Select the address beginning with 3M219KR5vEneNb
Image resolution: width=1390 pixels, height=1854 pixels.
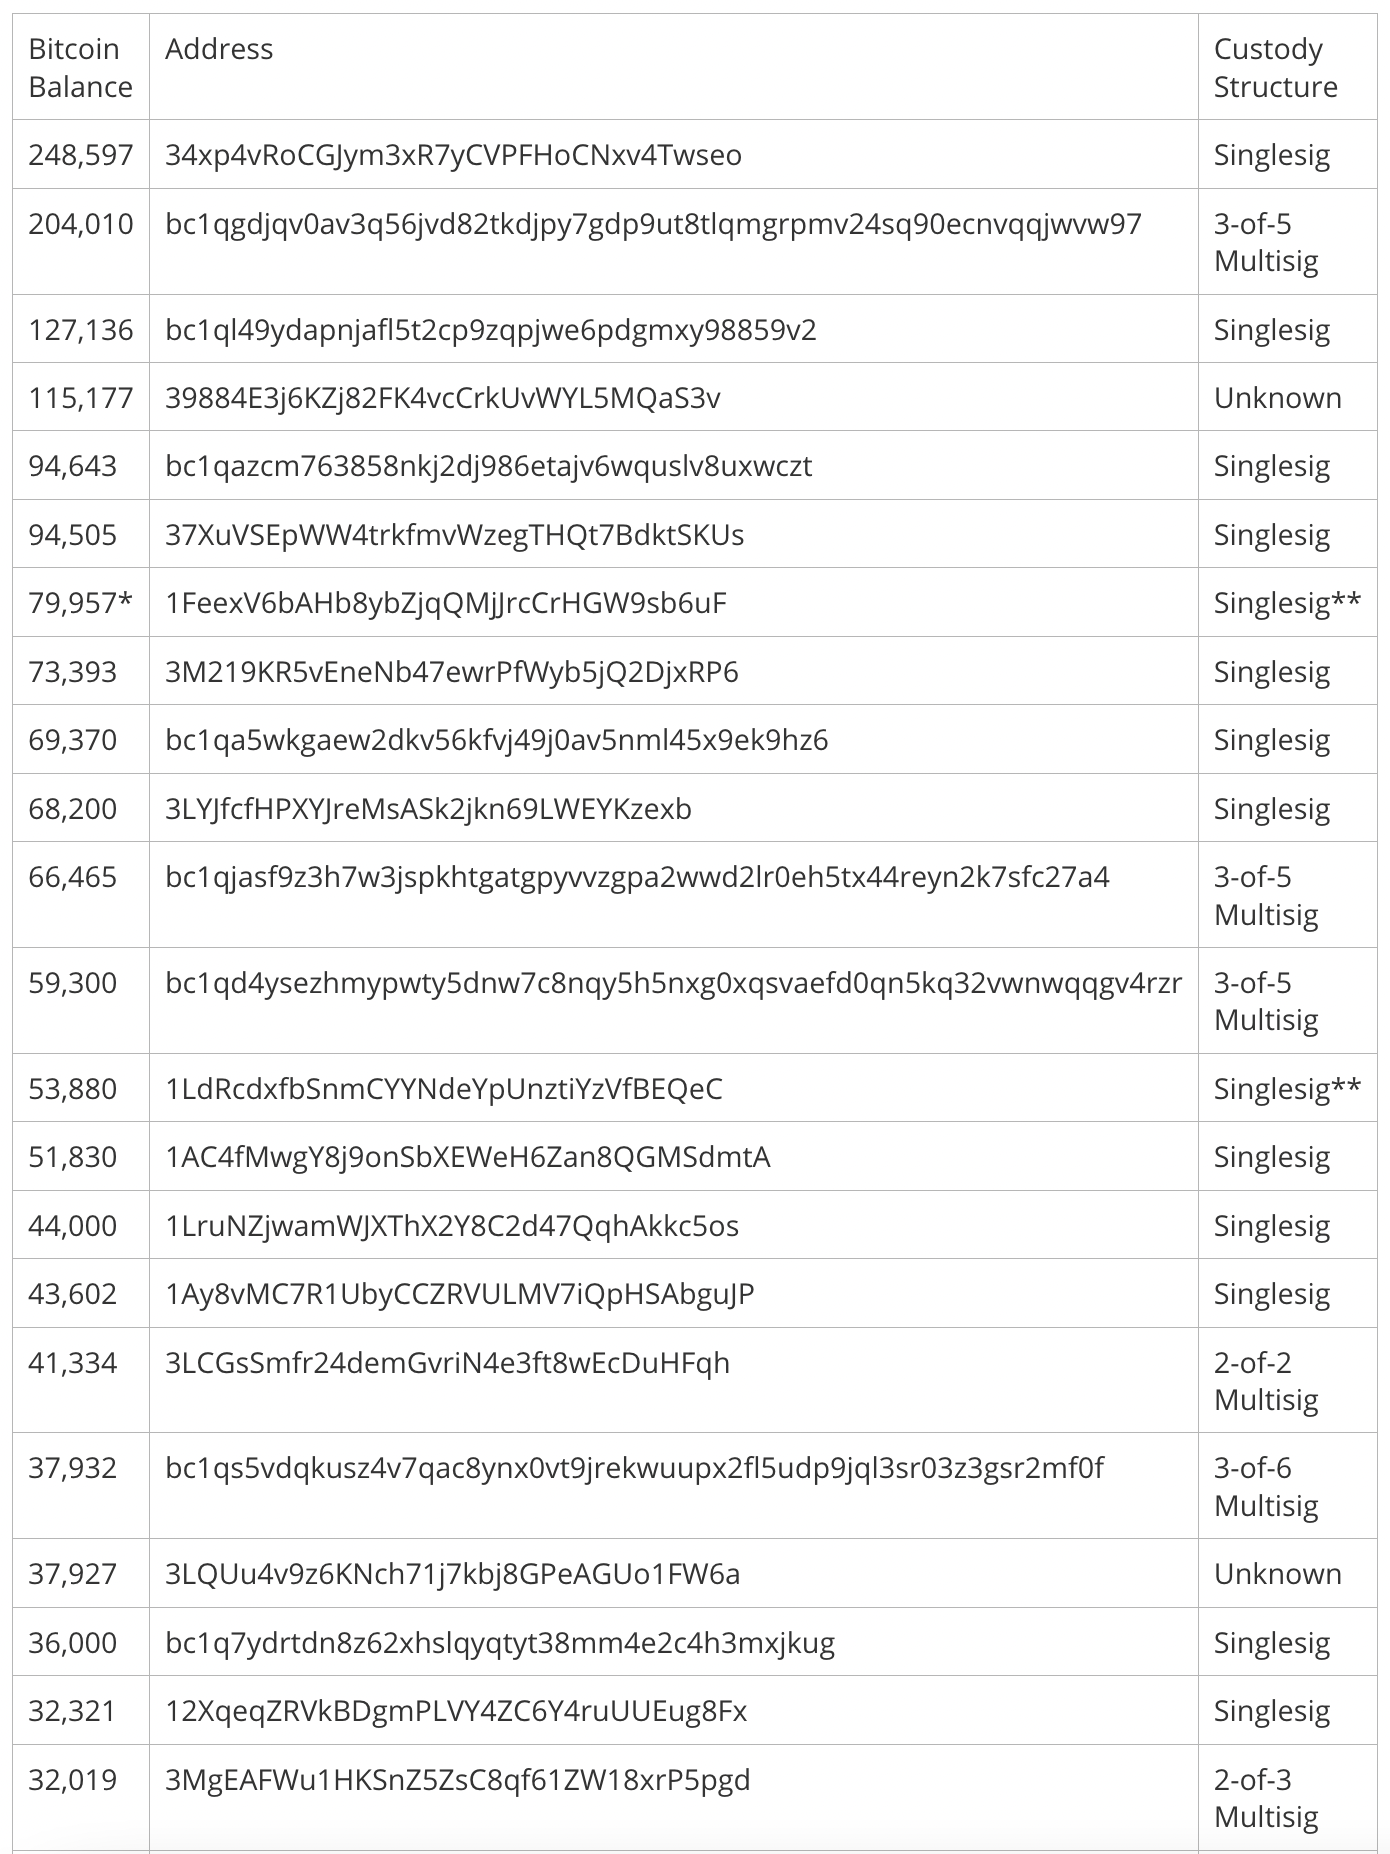[451, 672]
